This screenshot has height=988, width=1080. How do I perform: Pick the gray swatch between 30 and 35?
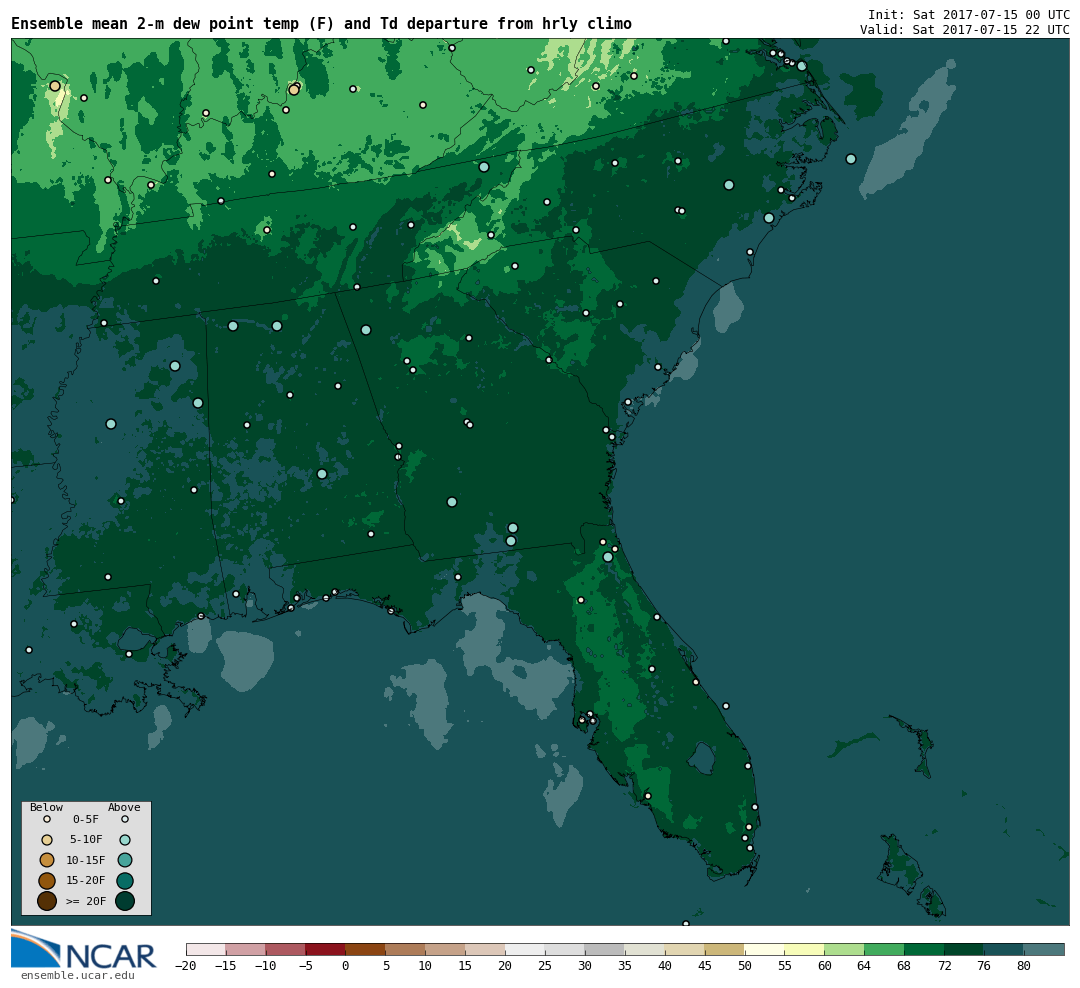coord(605,949)
